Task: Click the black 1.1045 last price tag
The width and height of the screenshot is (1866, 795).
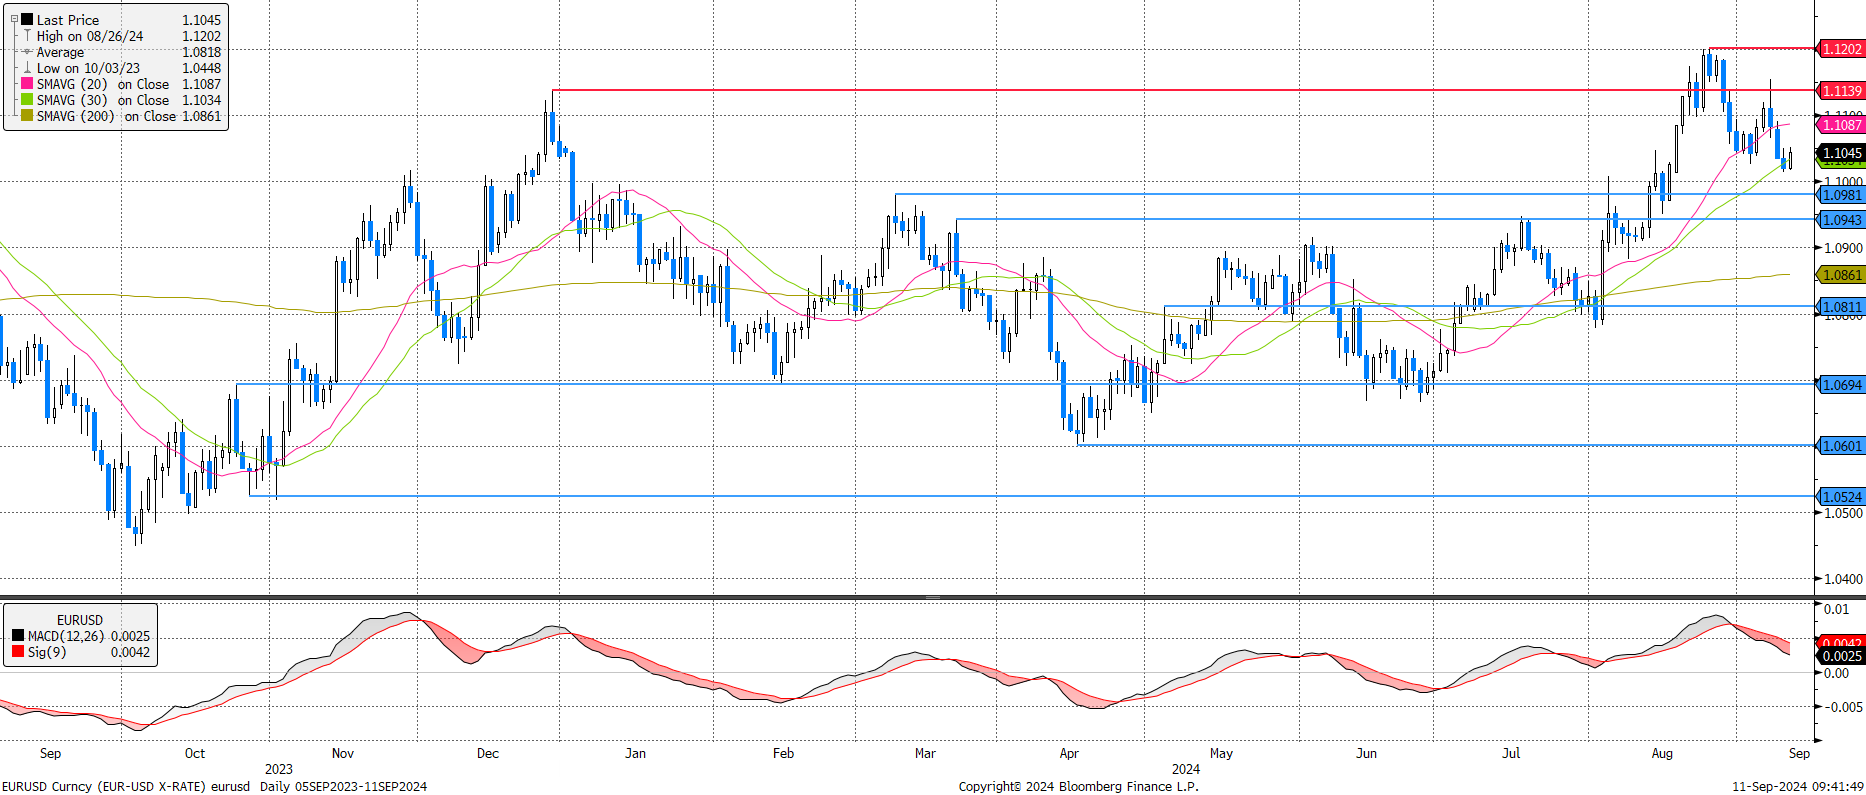Action: point(1841,152)
